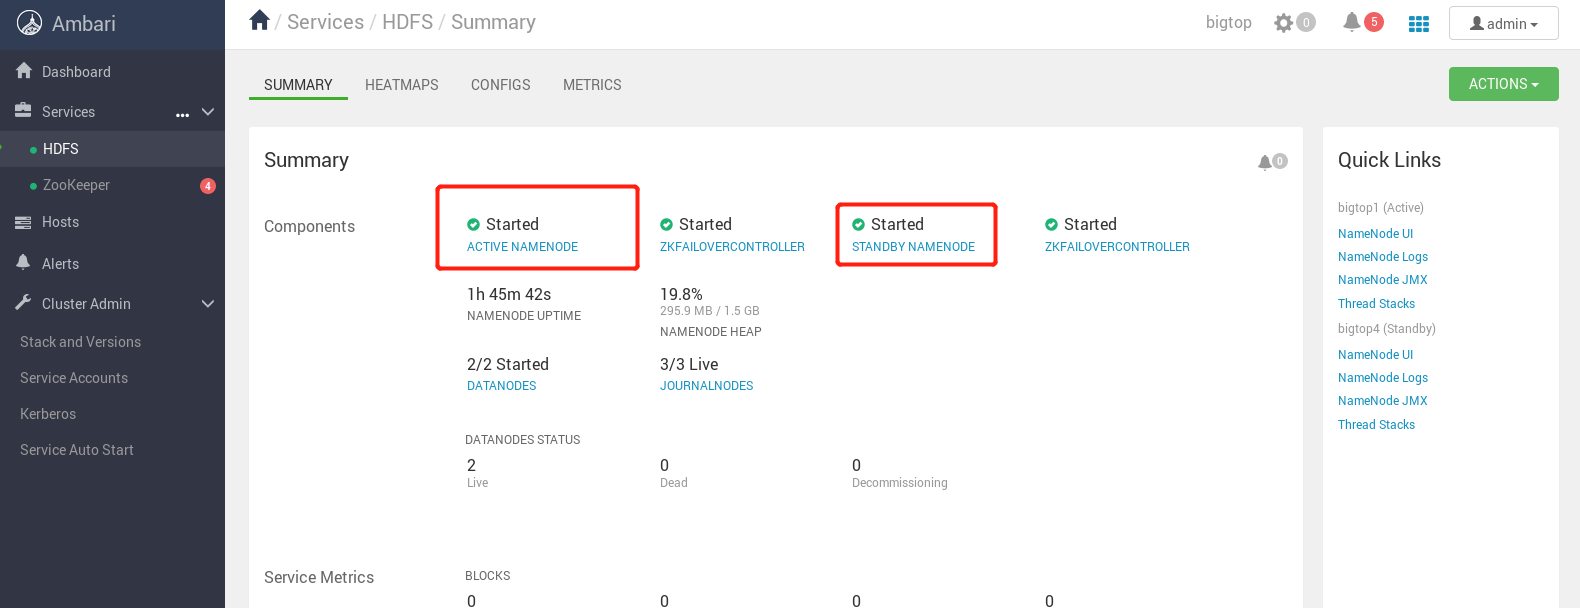Switch to the CONFIGS tab
Image resolution: width=1580 pixels, height=608 pixels.
[x=501, y=85]
